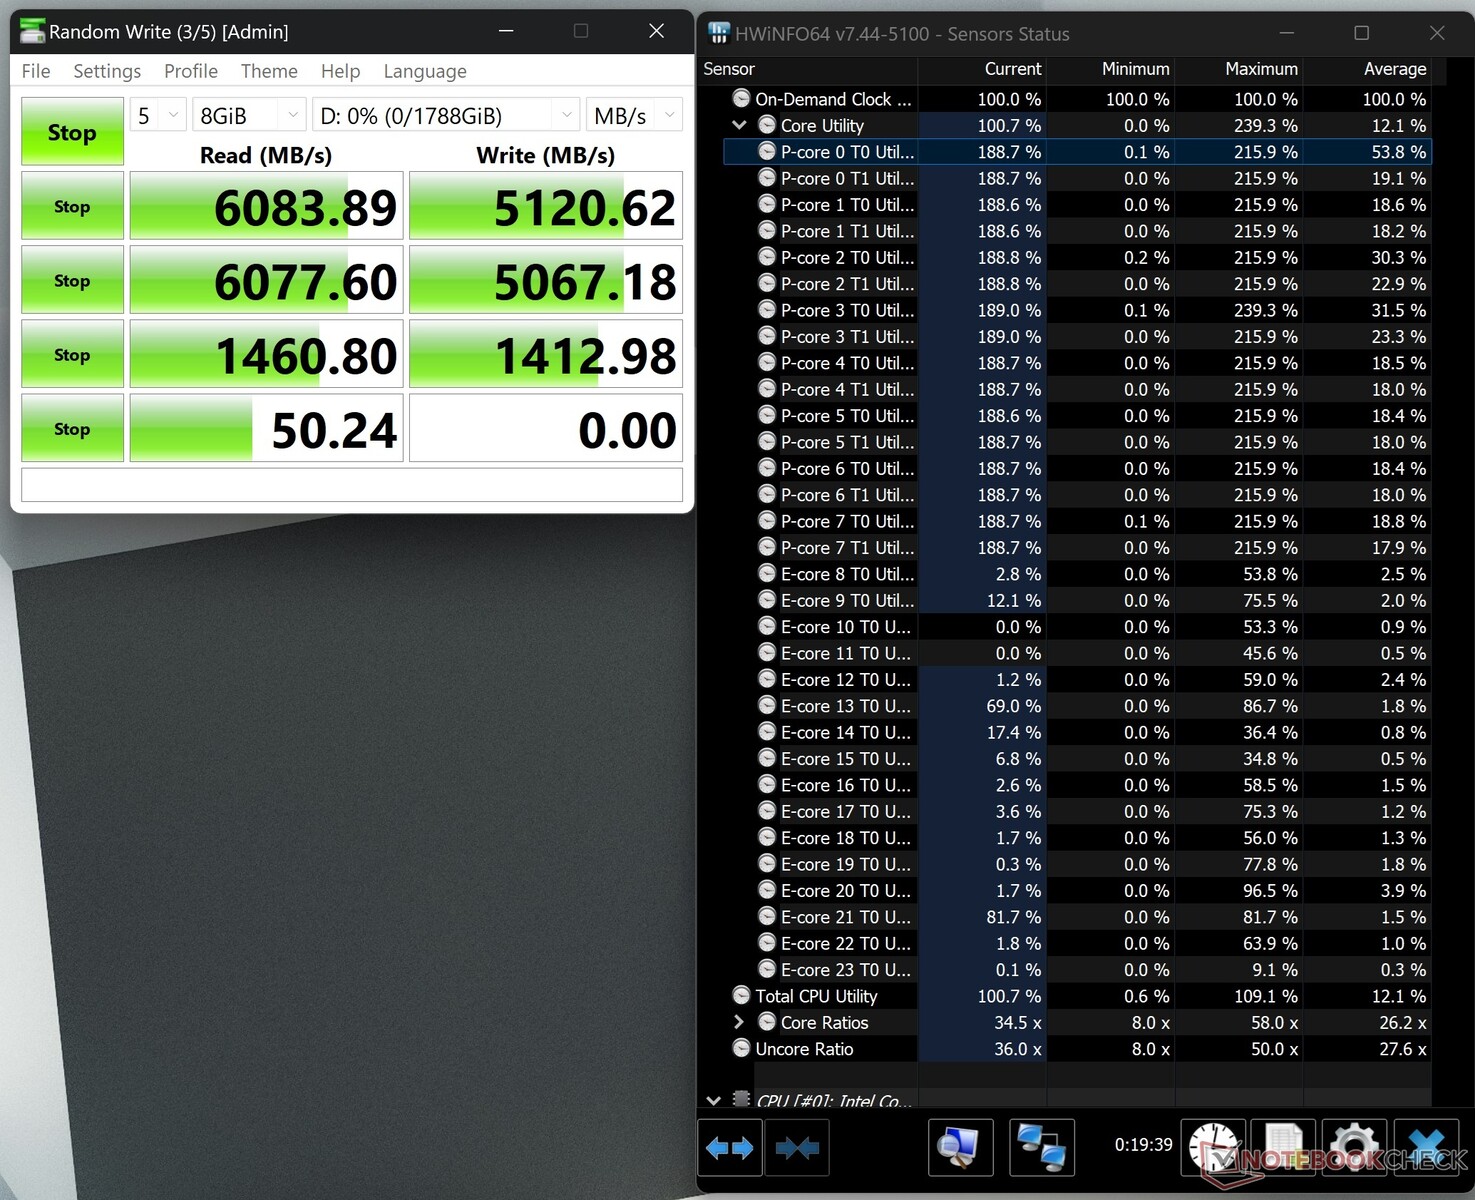The height and width of the screenshot is (1200, 1475).
Task: Click the large top Stop button
Action: click(x=72, y=132)
